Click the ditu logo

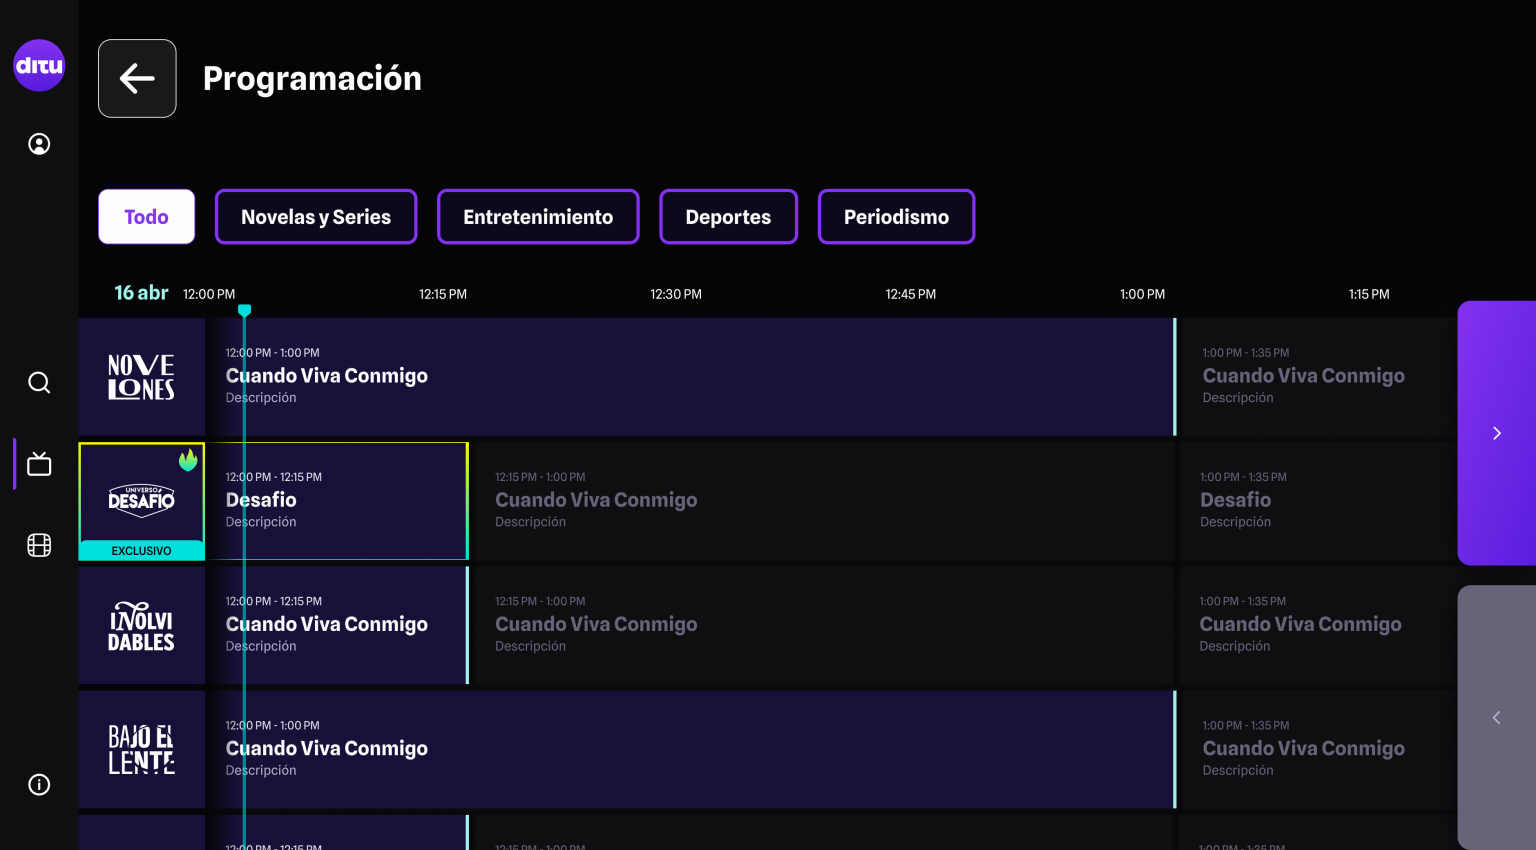tap(38, 65)
